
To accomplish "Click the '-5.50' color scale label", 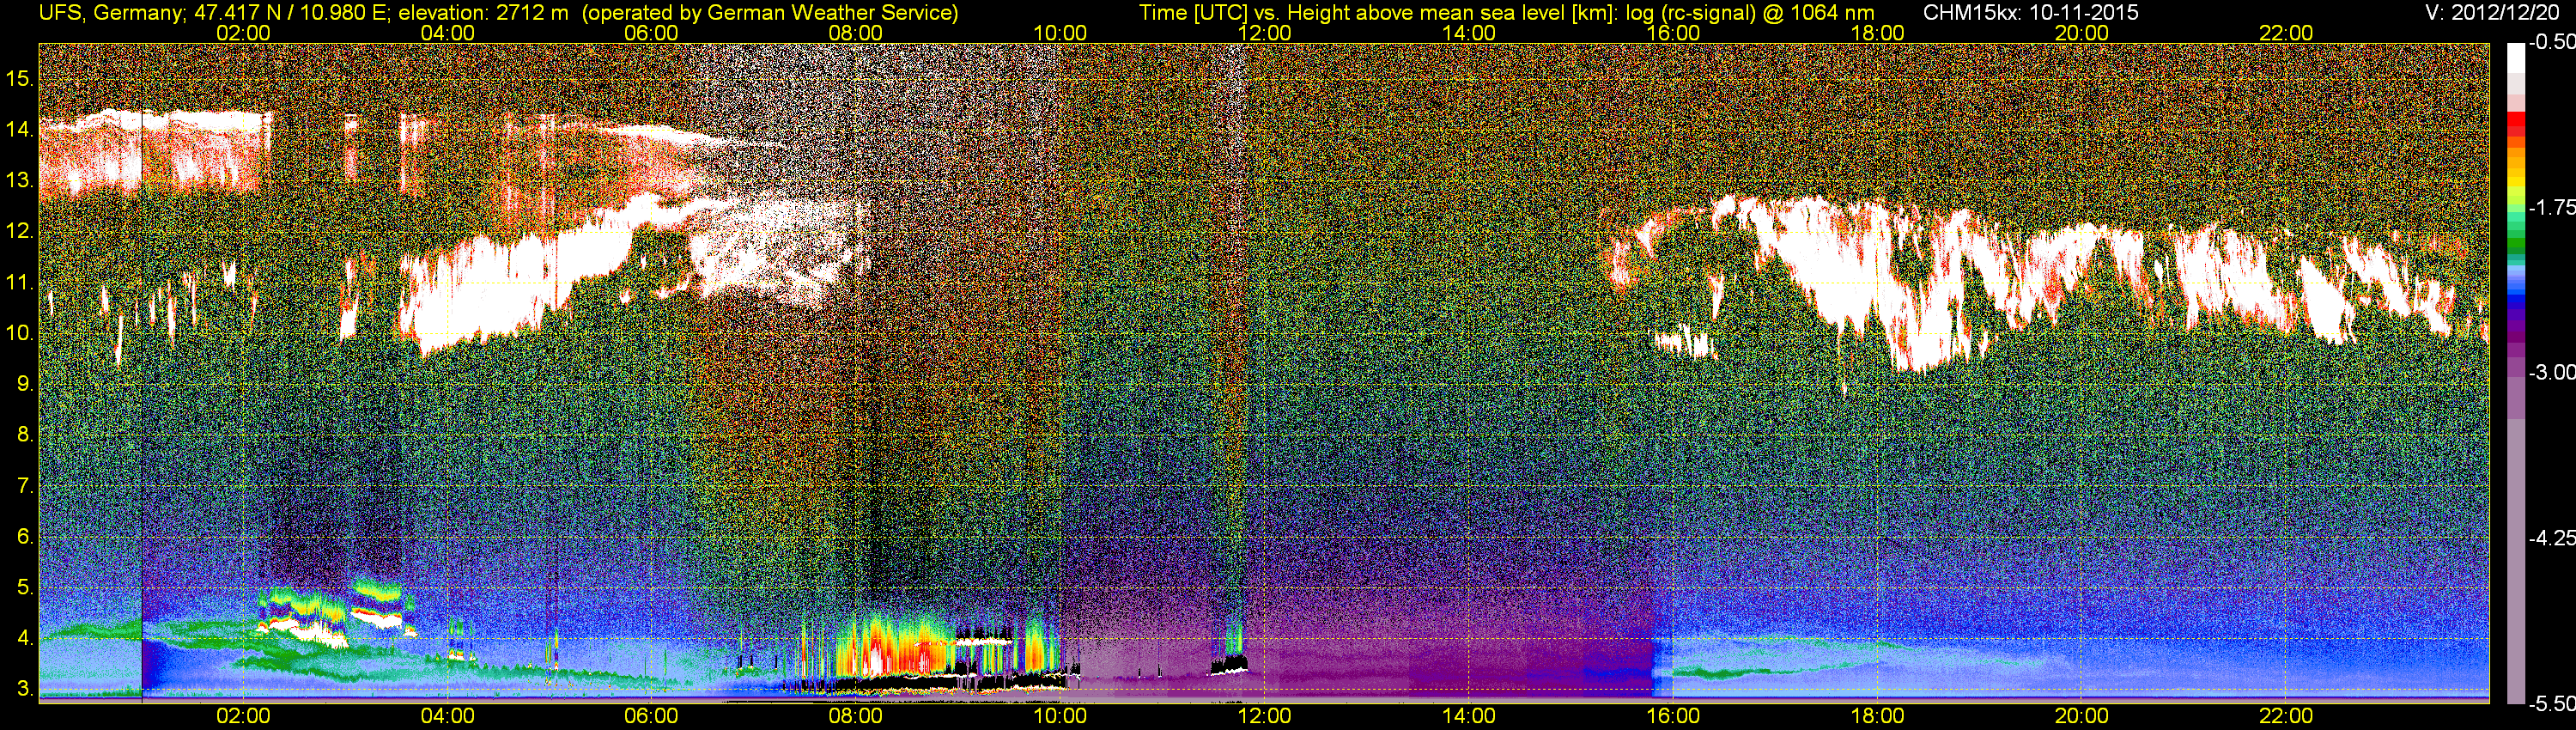I will tap(2551, 704).
